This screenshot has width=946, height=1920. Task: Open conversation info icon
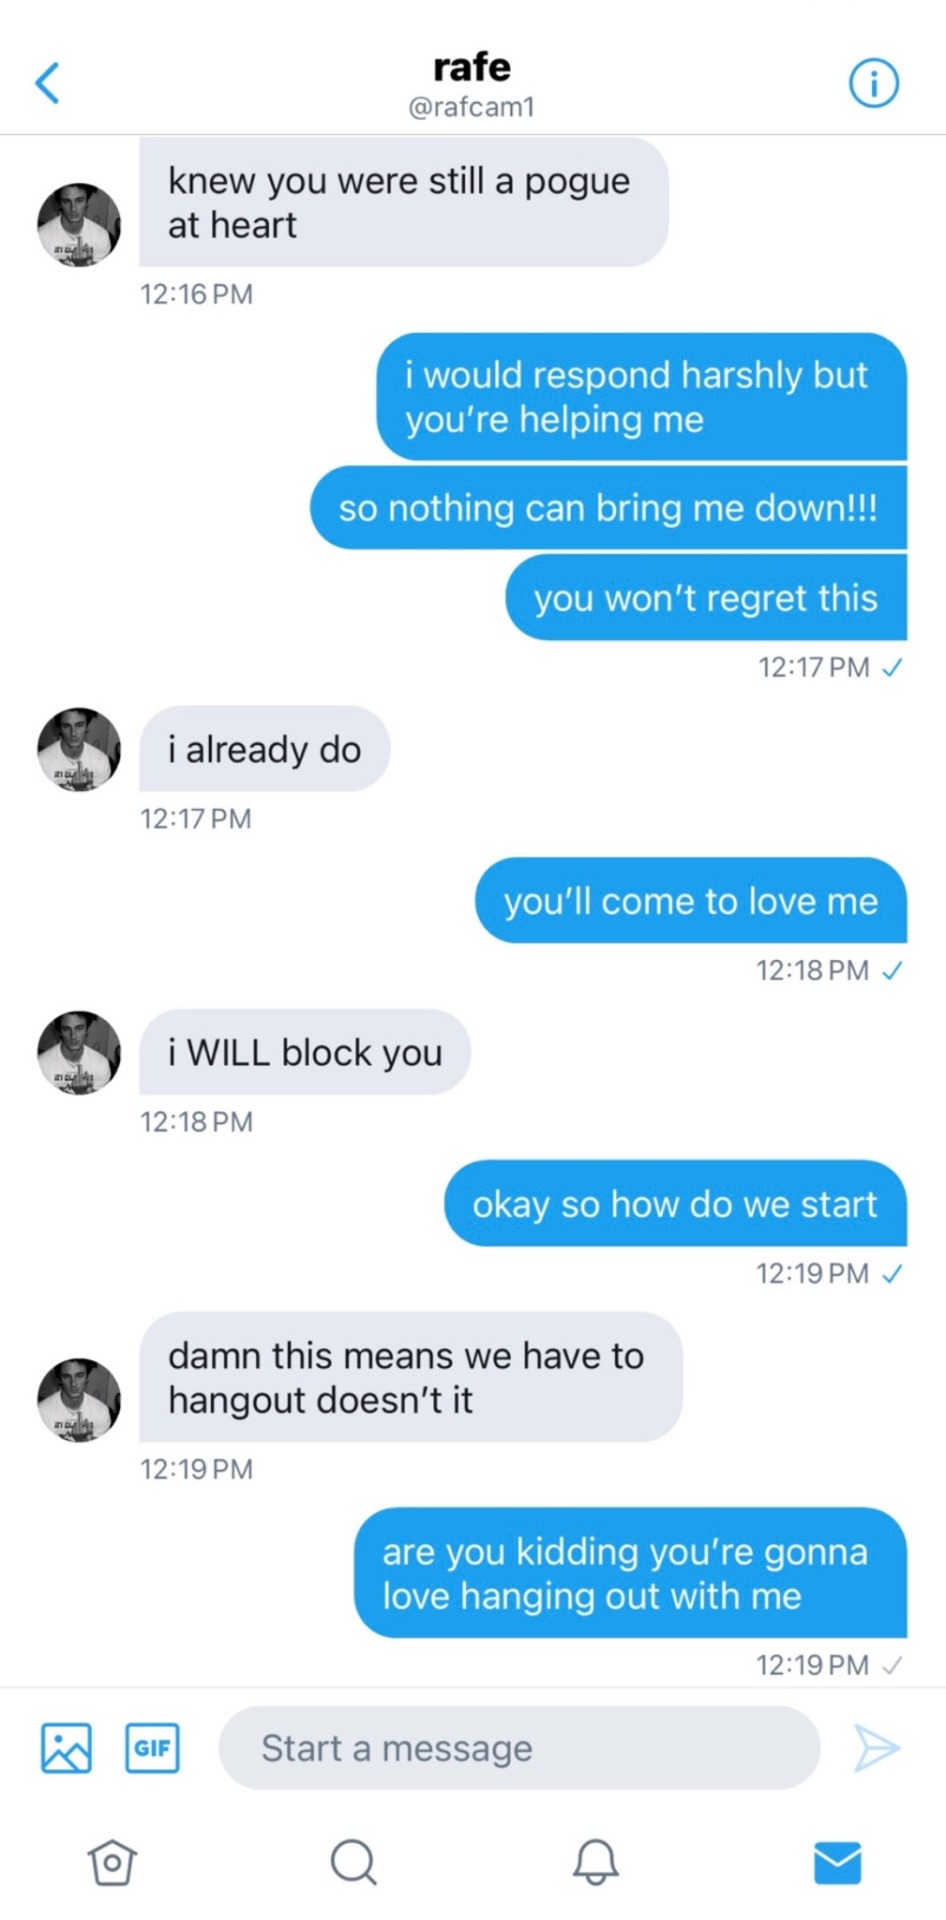pyautogui.click(x=873, y=83)
